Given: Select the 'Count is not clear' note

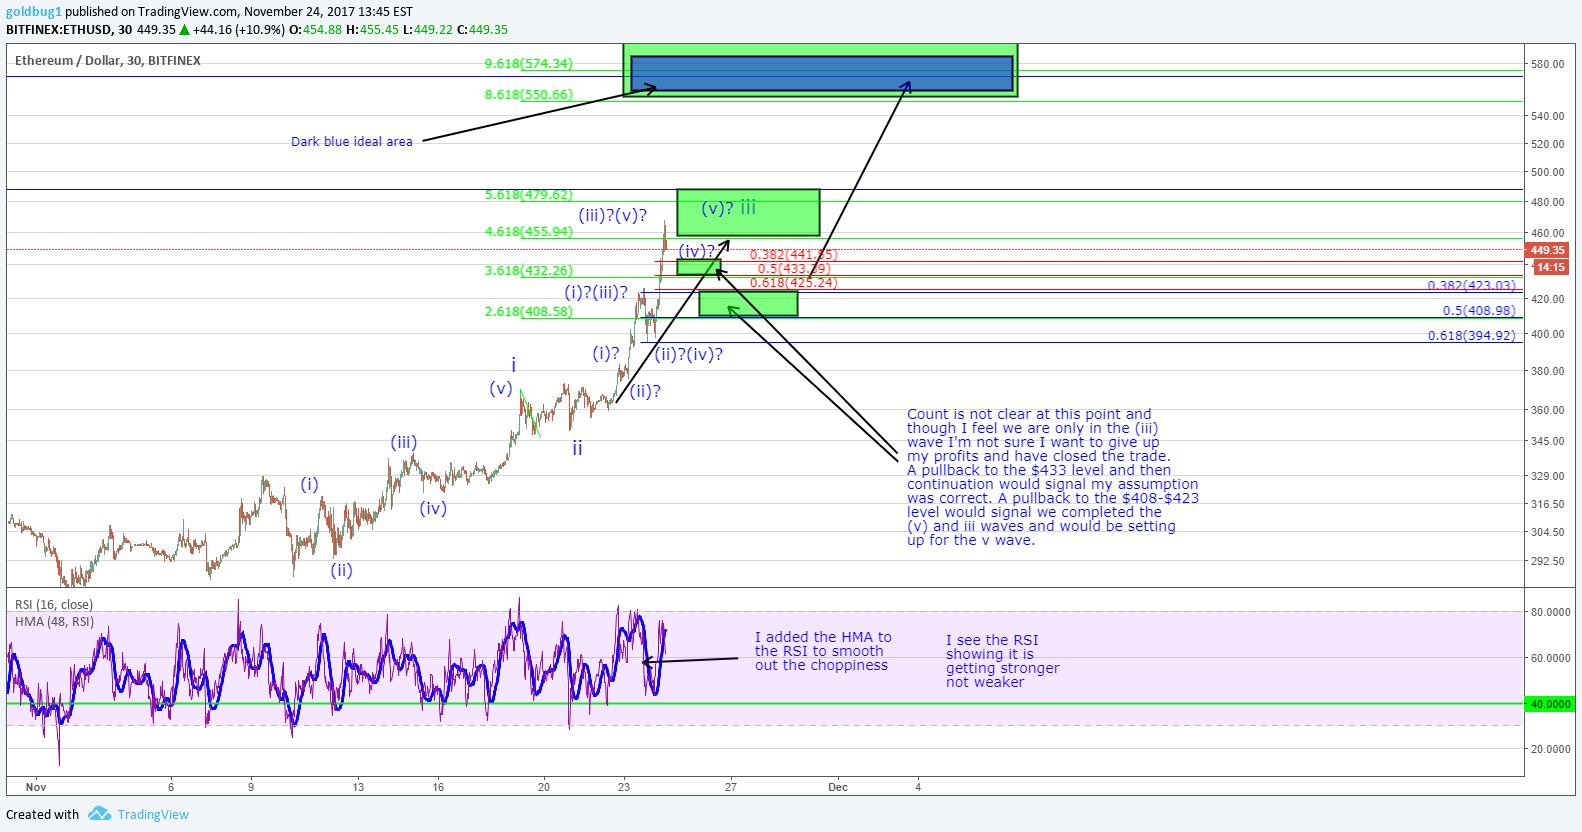Looking at the screenshot, I should [x=1052, y=477].
